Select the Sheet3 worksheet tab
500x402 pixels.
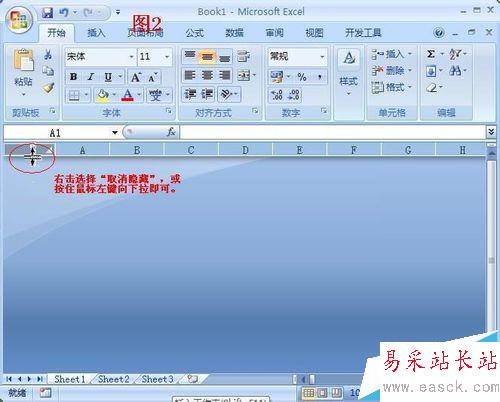pos(157,379)
